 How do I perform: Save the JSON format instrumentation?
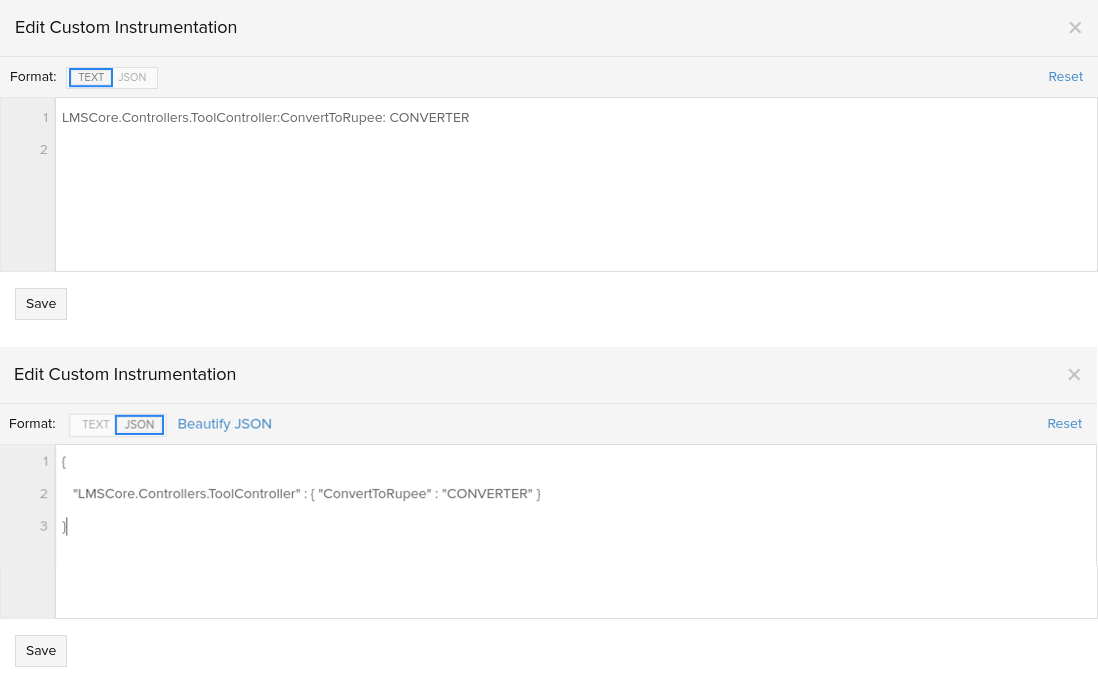coord(40,650)
